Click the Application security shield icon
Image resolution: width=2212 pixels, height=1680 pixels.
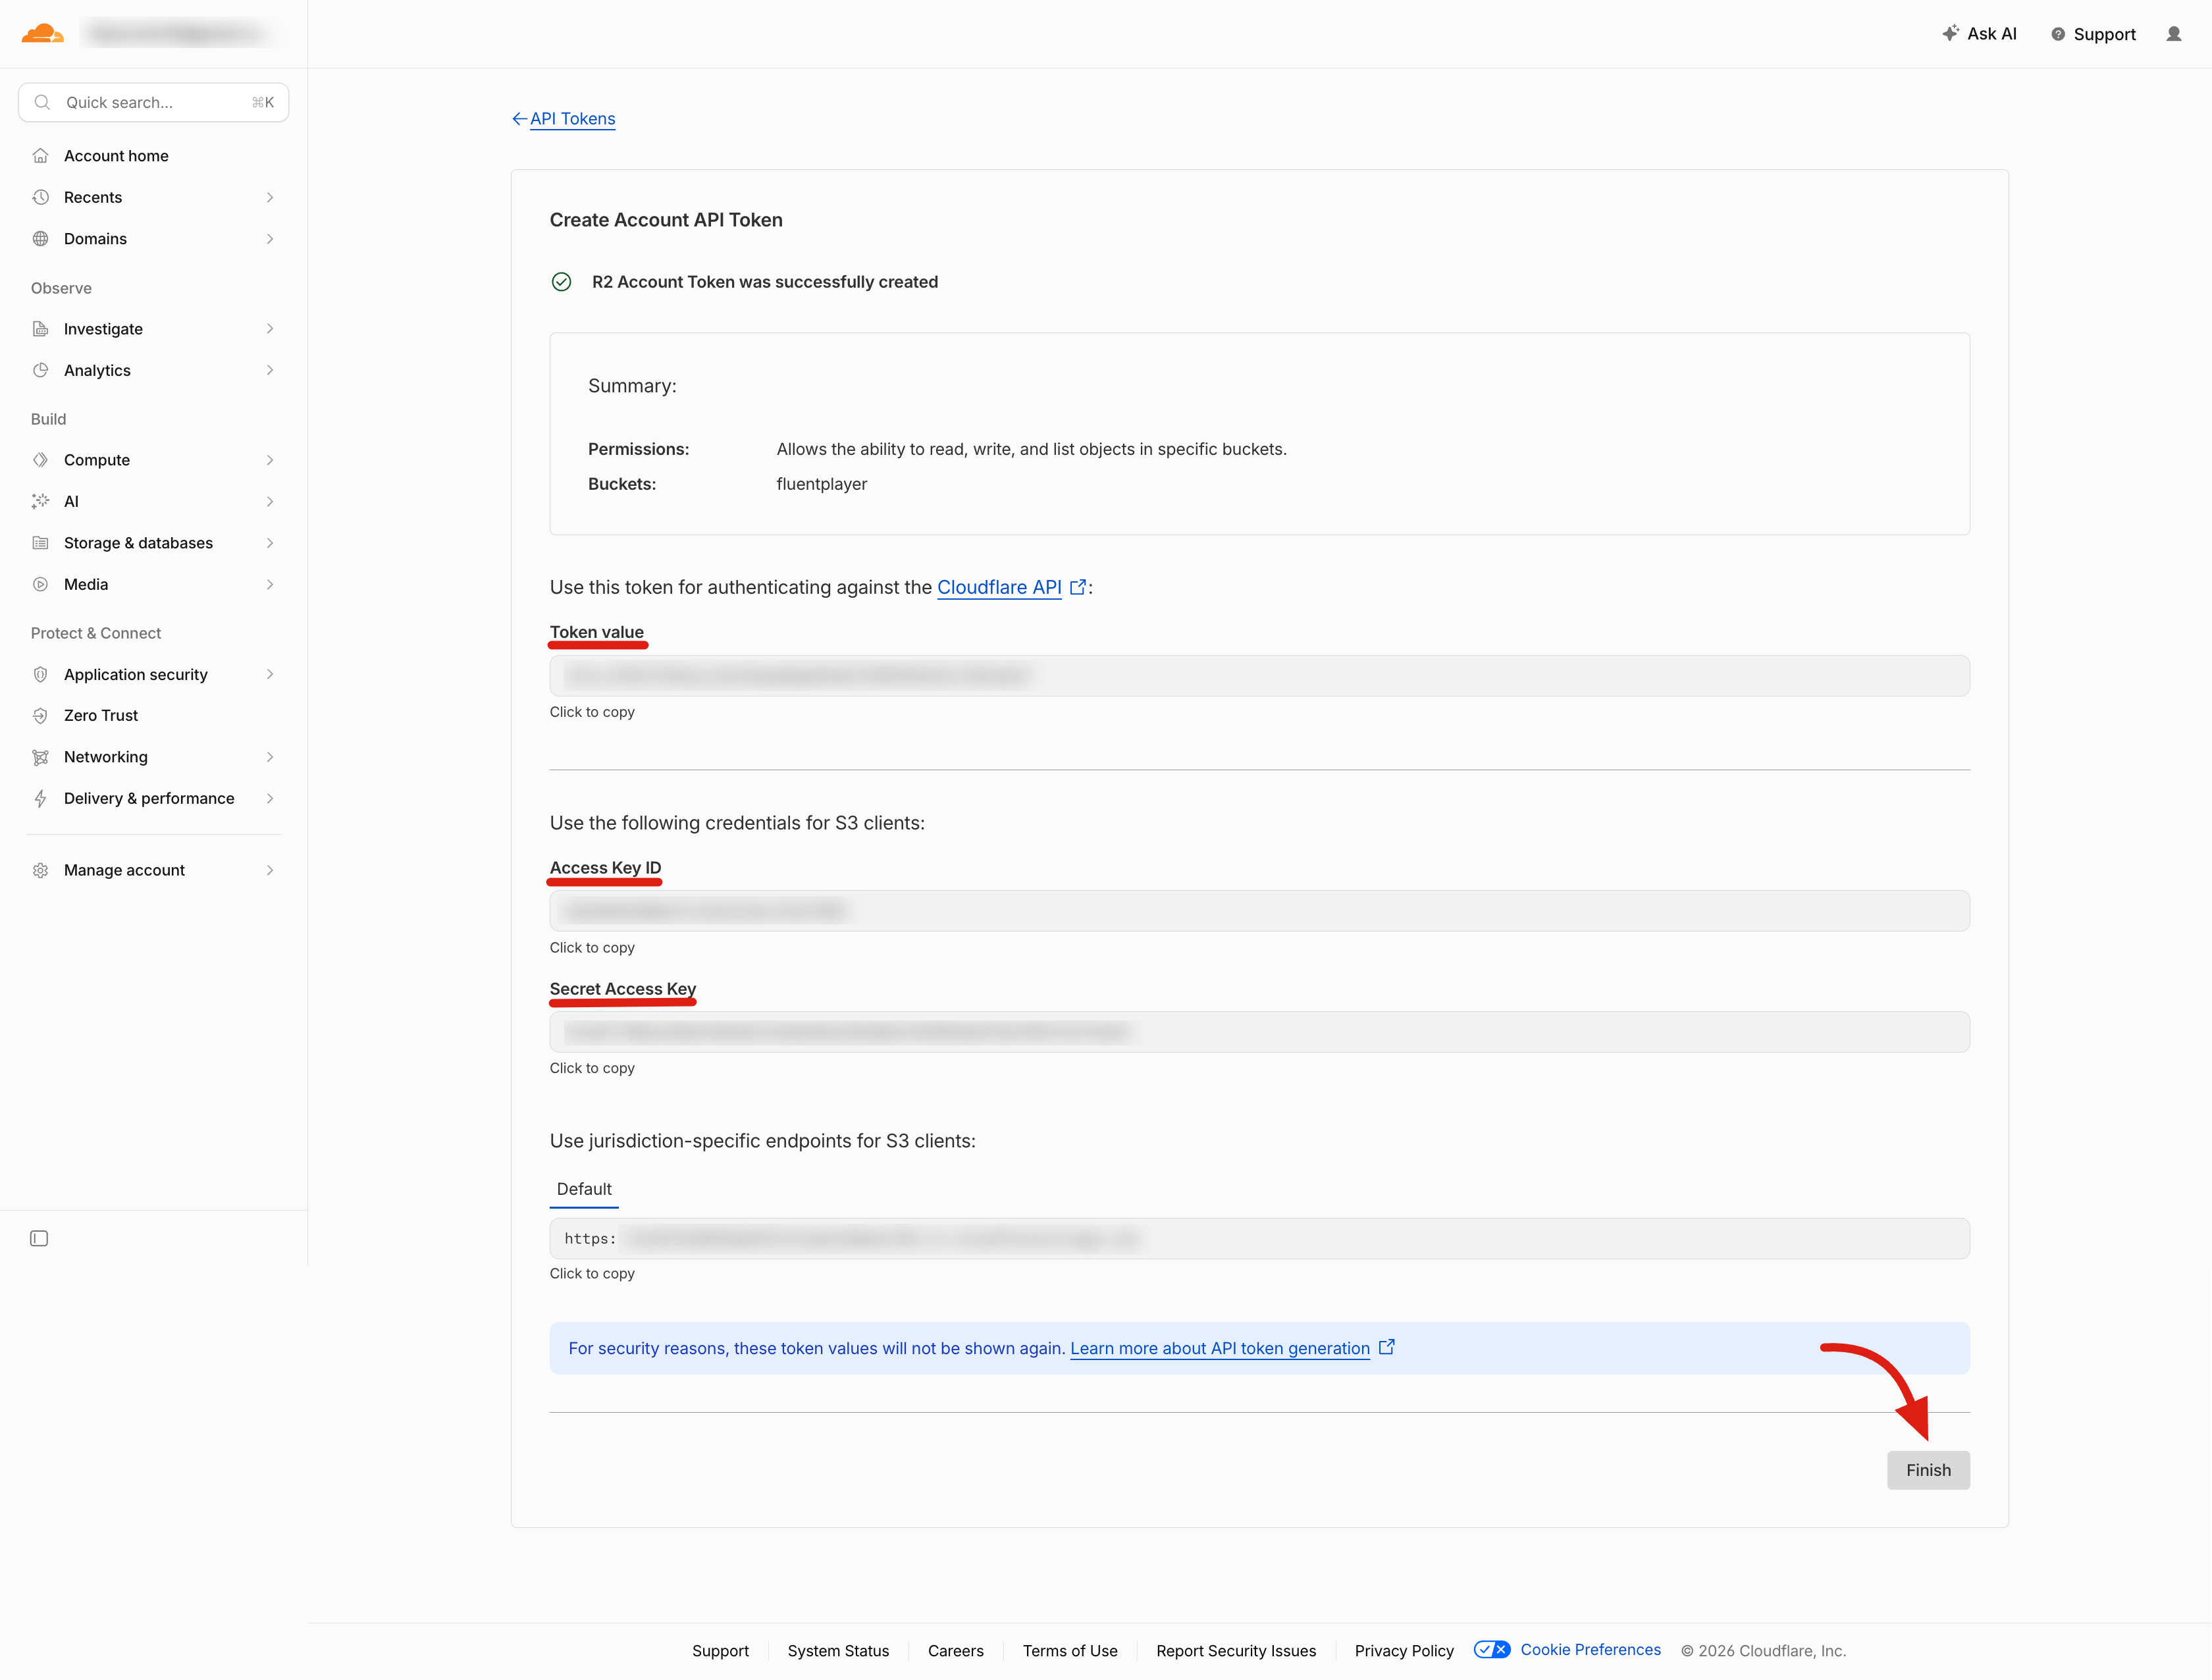(40, 674)
